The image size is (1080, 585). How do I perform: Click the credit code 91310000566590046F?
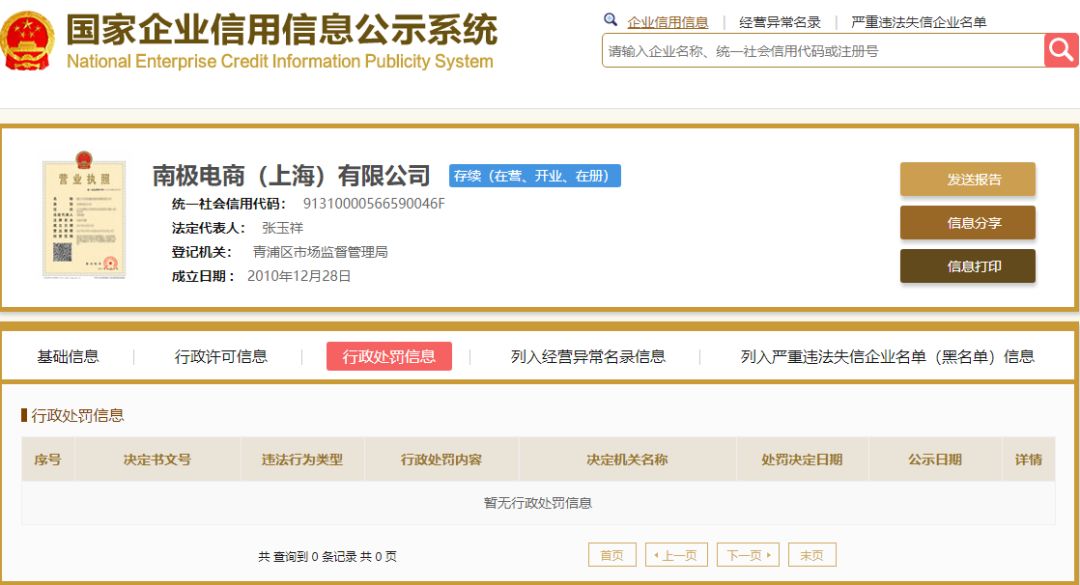point(374,204)
